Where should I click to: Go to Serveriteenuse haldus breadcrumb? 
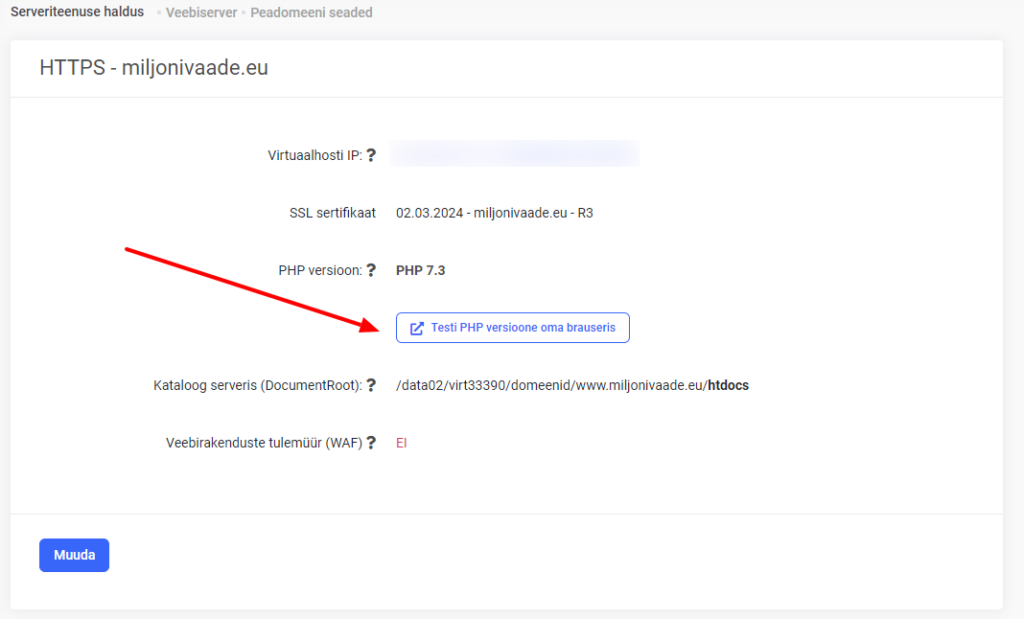coord(77,13)
